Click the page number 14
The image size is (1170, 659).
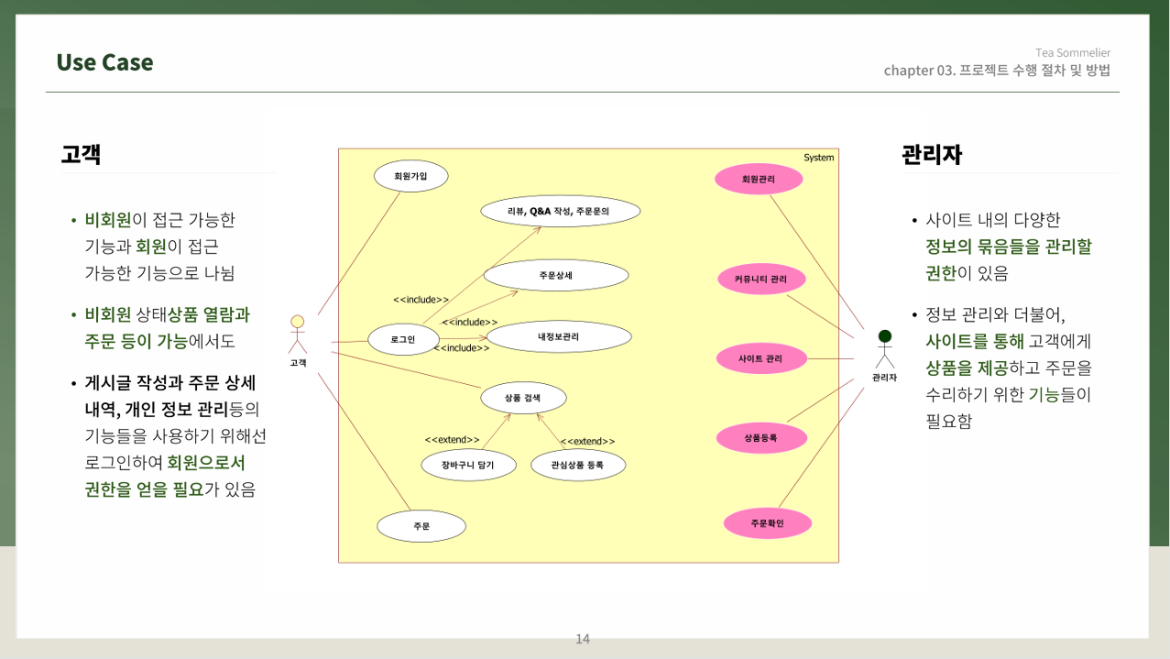[583, 639]
